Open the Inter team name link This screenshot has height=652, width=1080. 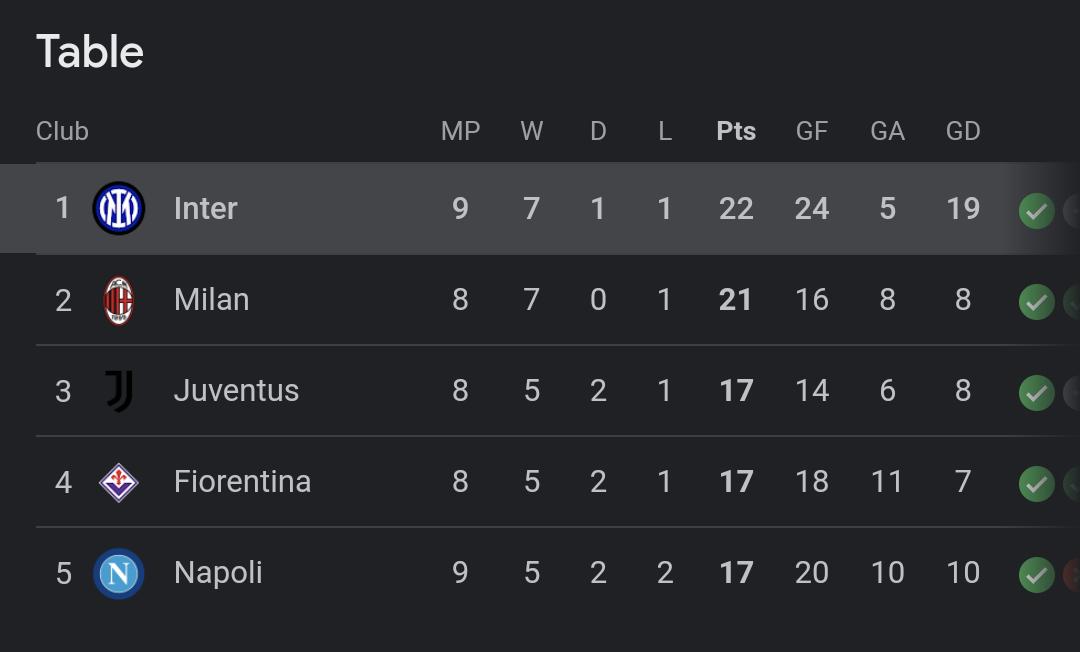point(205,209)
